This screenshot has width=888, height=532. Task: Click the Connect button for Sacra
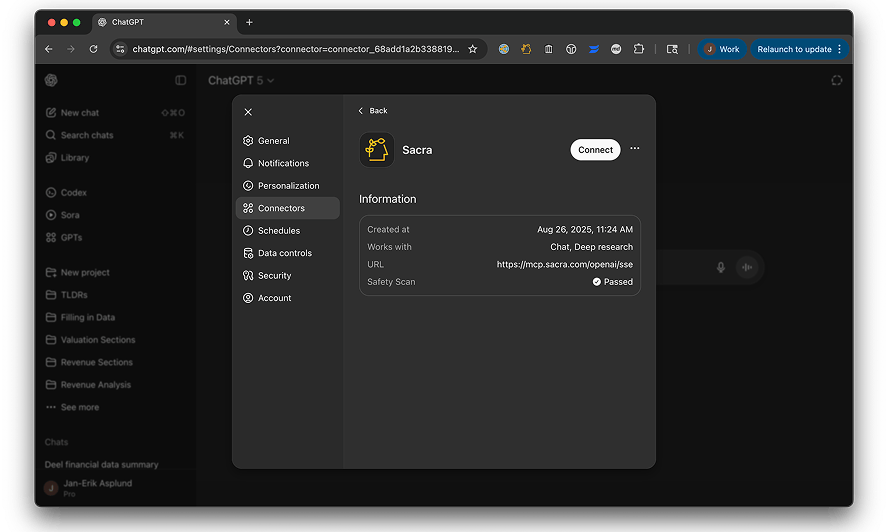pos(595,150)
